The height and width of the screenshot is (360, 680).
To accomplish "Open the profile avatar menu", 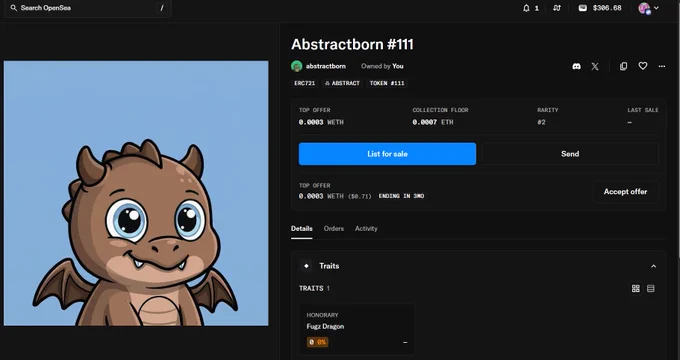I will coord(649,8).
